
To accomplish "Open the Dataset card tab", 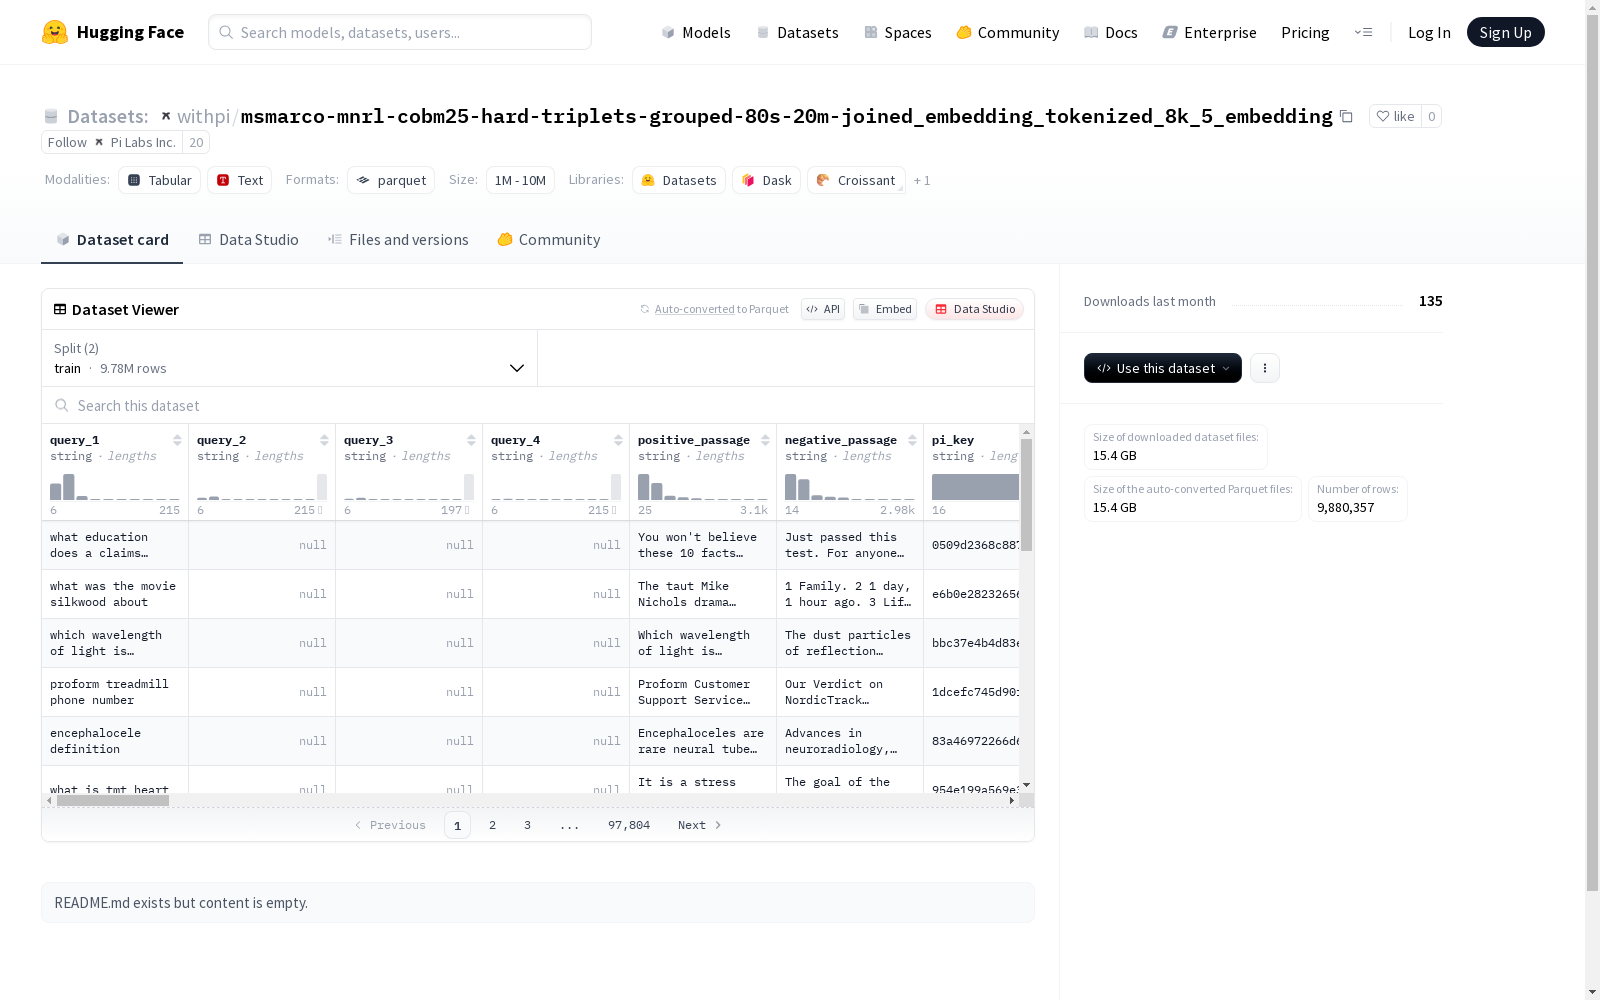I will tap(112, 240).
